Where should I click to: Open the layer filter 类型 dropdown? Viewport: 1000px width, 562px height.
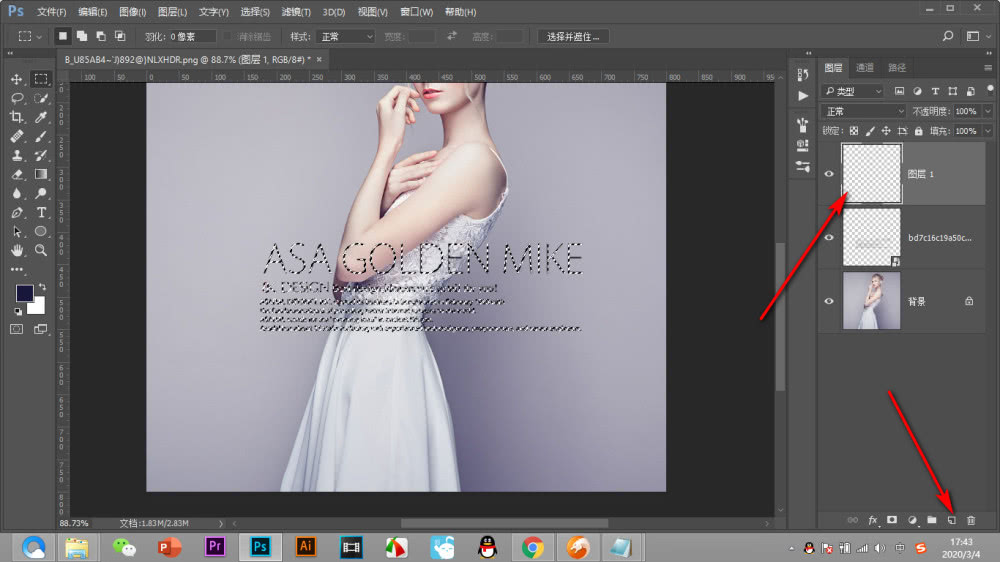click(x=853, y=91)
